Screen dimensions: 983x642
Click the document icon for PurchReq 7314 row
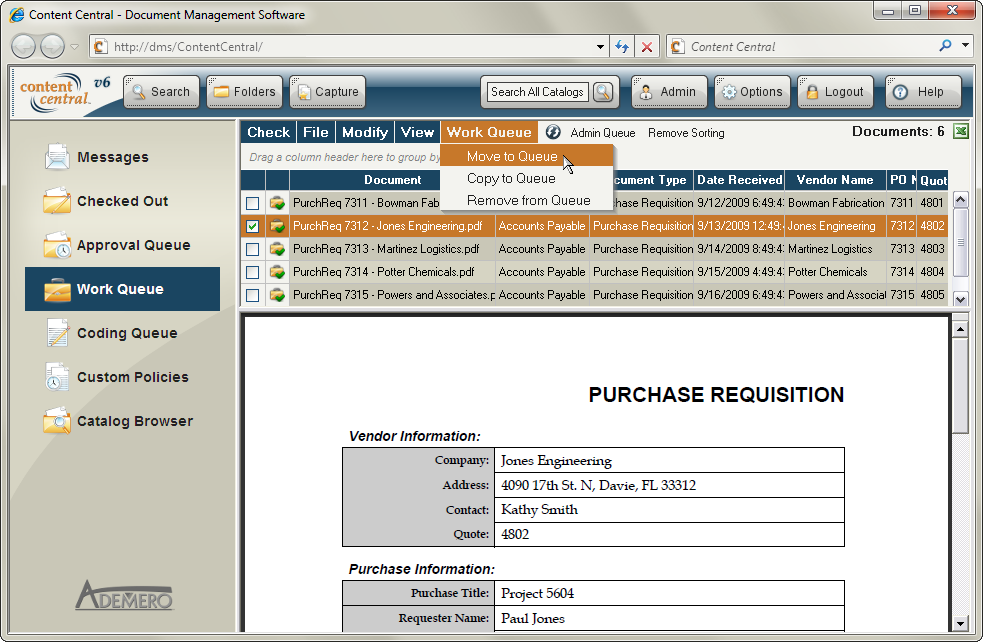pos(277,272)
